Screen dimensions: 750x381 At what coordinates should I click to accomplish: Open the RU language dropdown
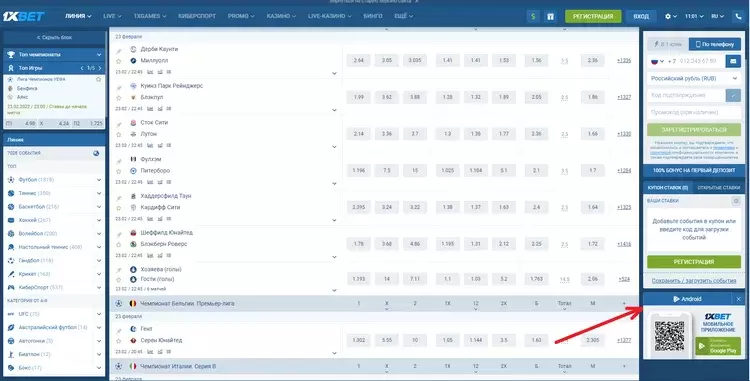point(717,16)
